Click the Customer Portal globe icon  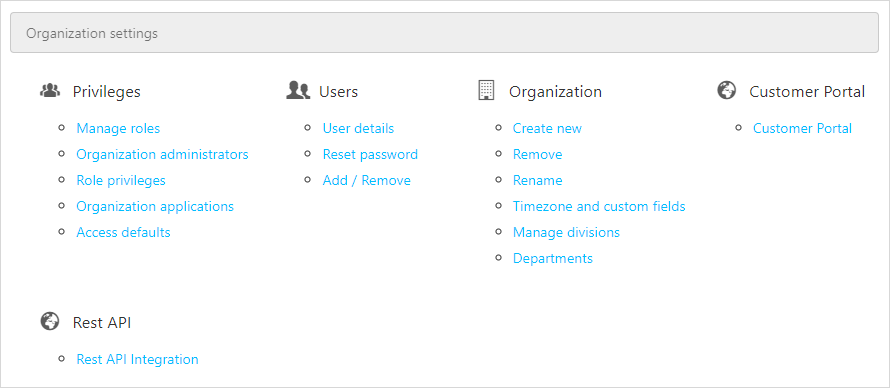pos(727,90)
